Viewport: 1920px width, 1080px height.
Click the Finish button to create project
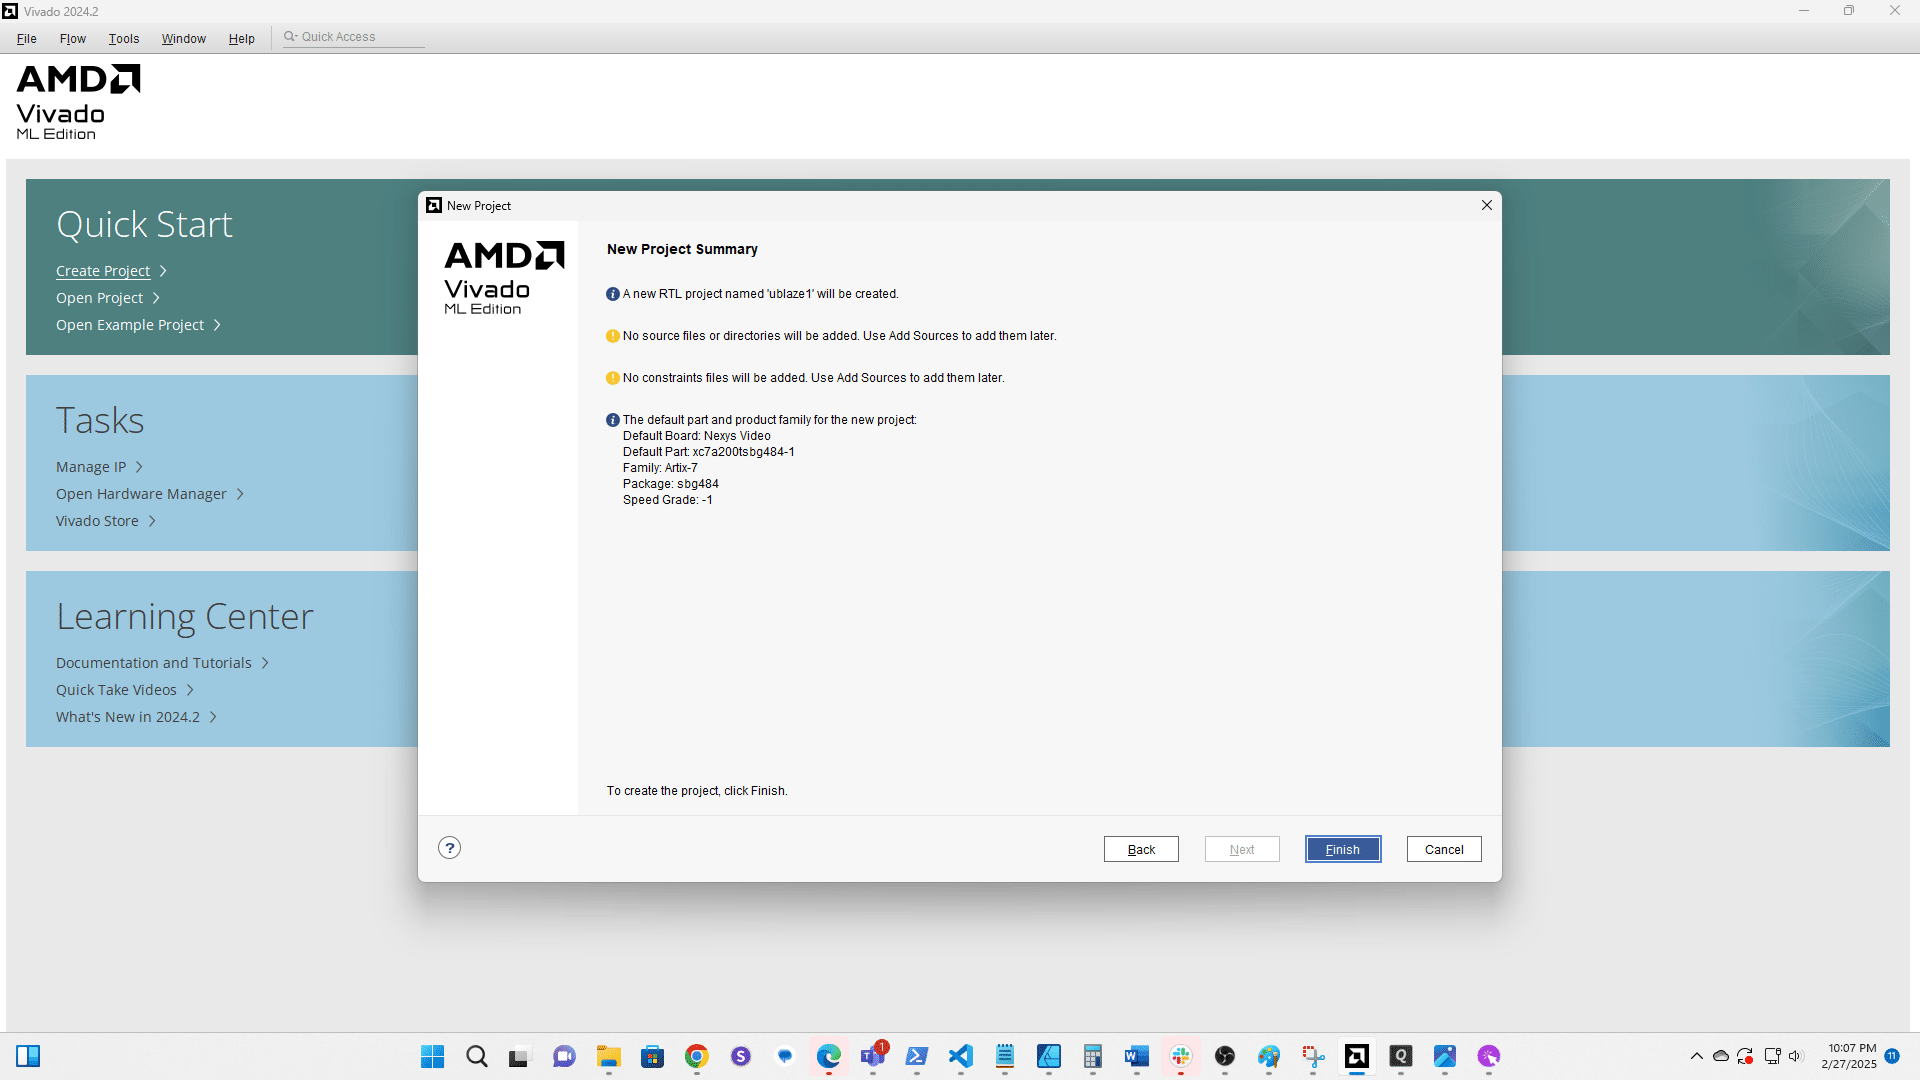[x=1342, y=849]
